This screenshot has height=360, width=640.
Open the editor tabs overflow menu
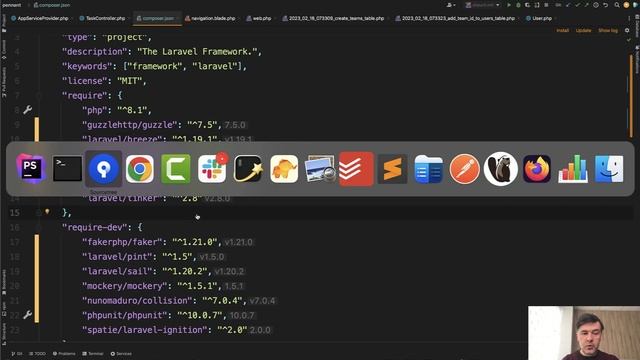tap(629, 18)
